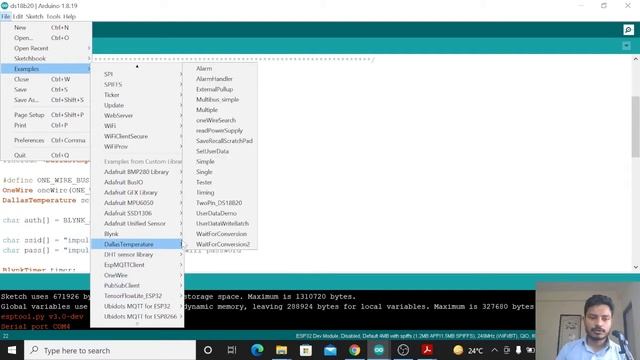Open the Help menu

69,16
